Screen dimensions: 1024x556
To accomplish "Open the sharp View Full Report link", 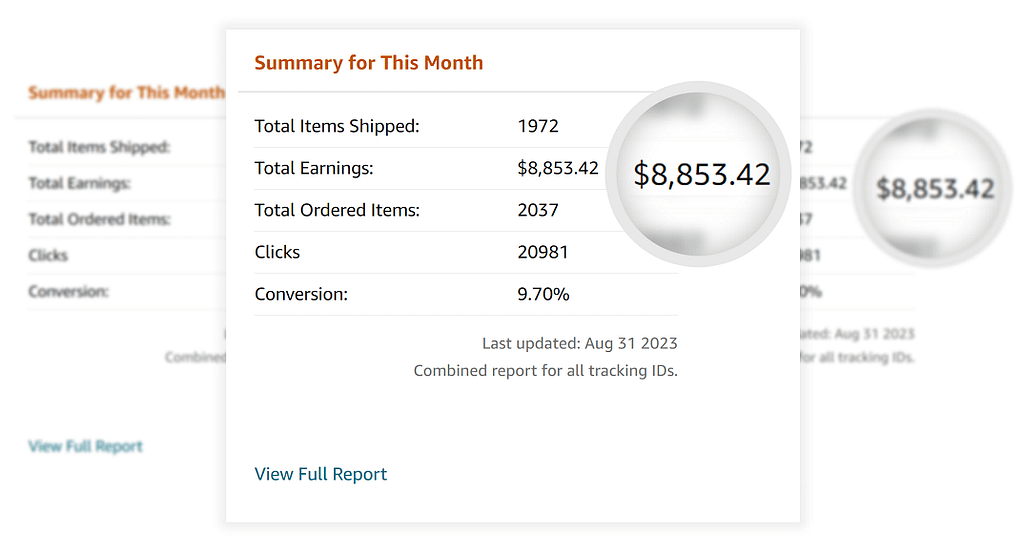I will (320, 474).
